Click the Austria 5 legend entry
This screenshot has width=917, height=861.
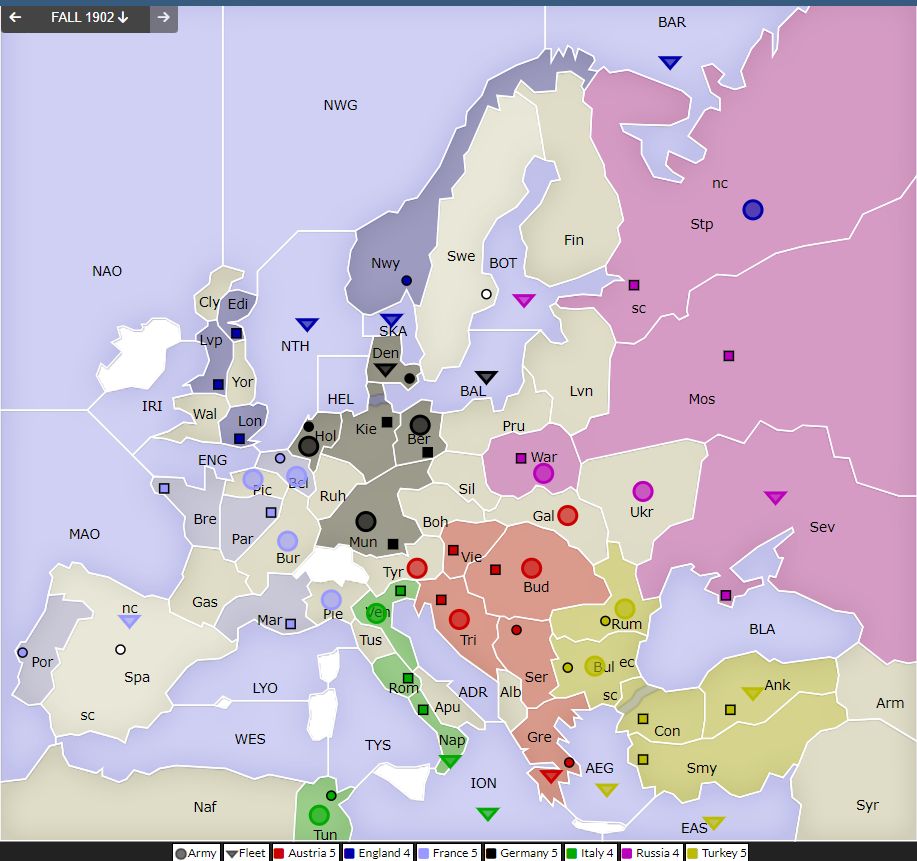click(305, 853)
